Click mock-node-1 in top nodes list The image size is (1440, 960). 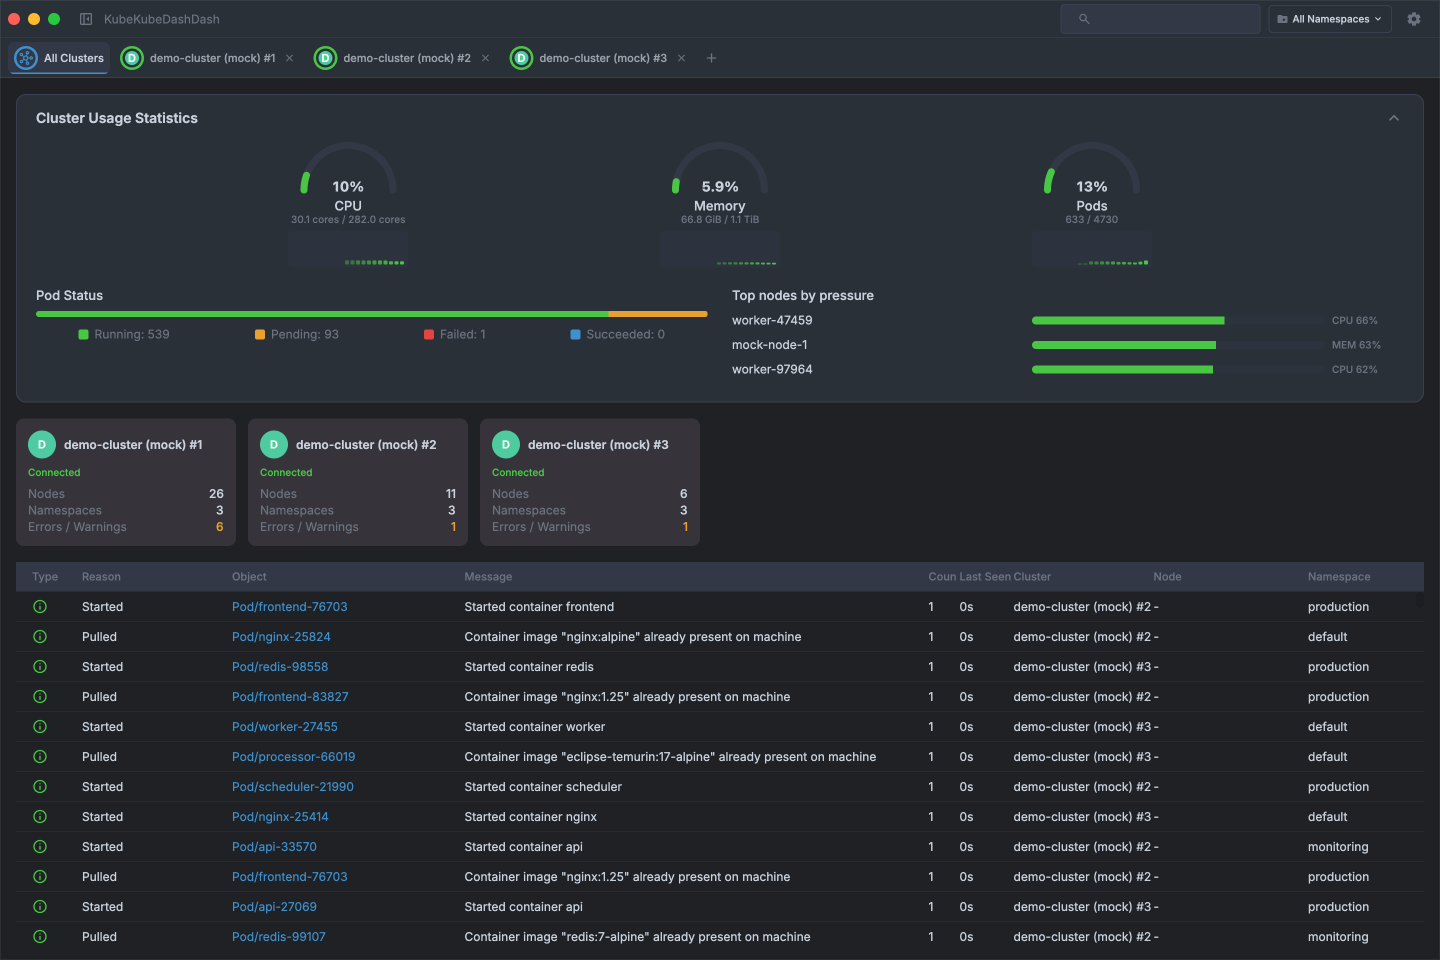coord(770,345)
